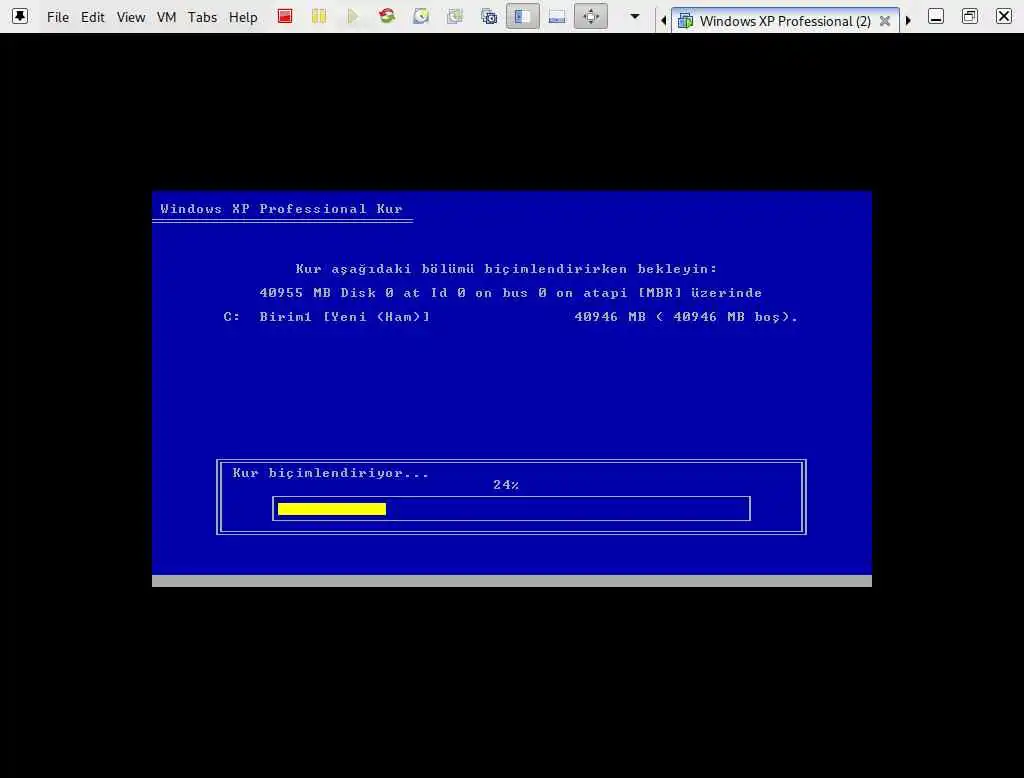Toggle the full screen mode icon
Image resolution: width=1024 pixels, height=778 pixels.
tap(590, 16)
